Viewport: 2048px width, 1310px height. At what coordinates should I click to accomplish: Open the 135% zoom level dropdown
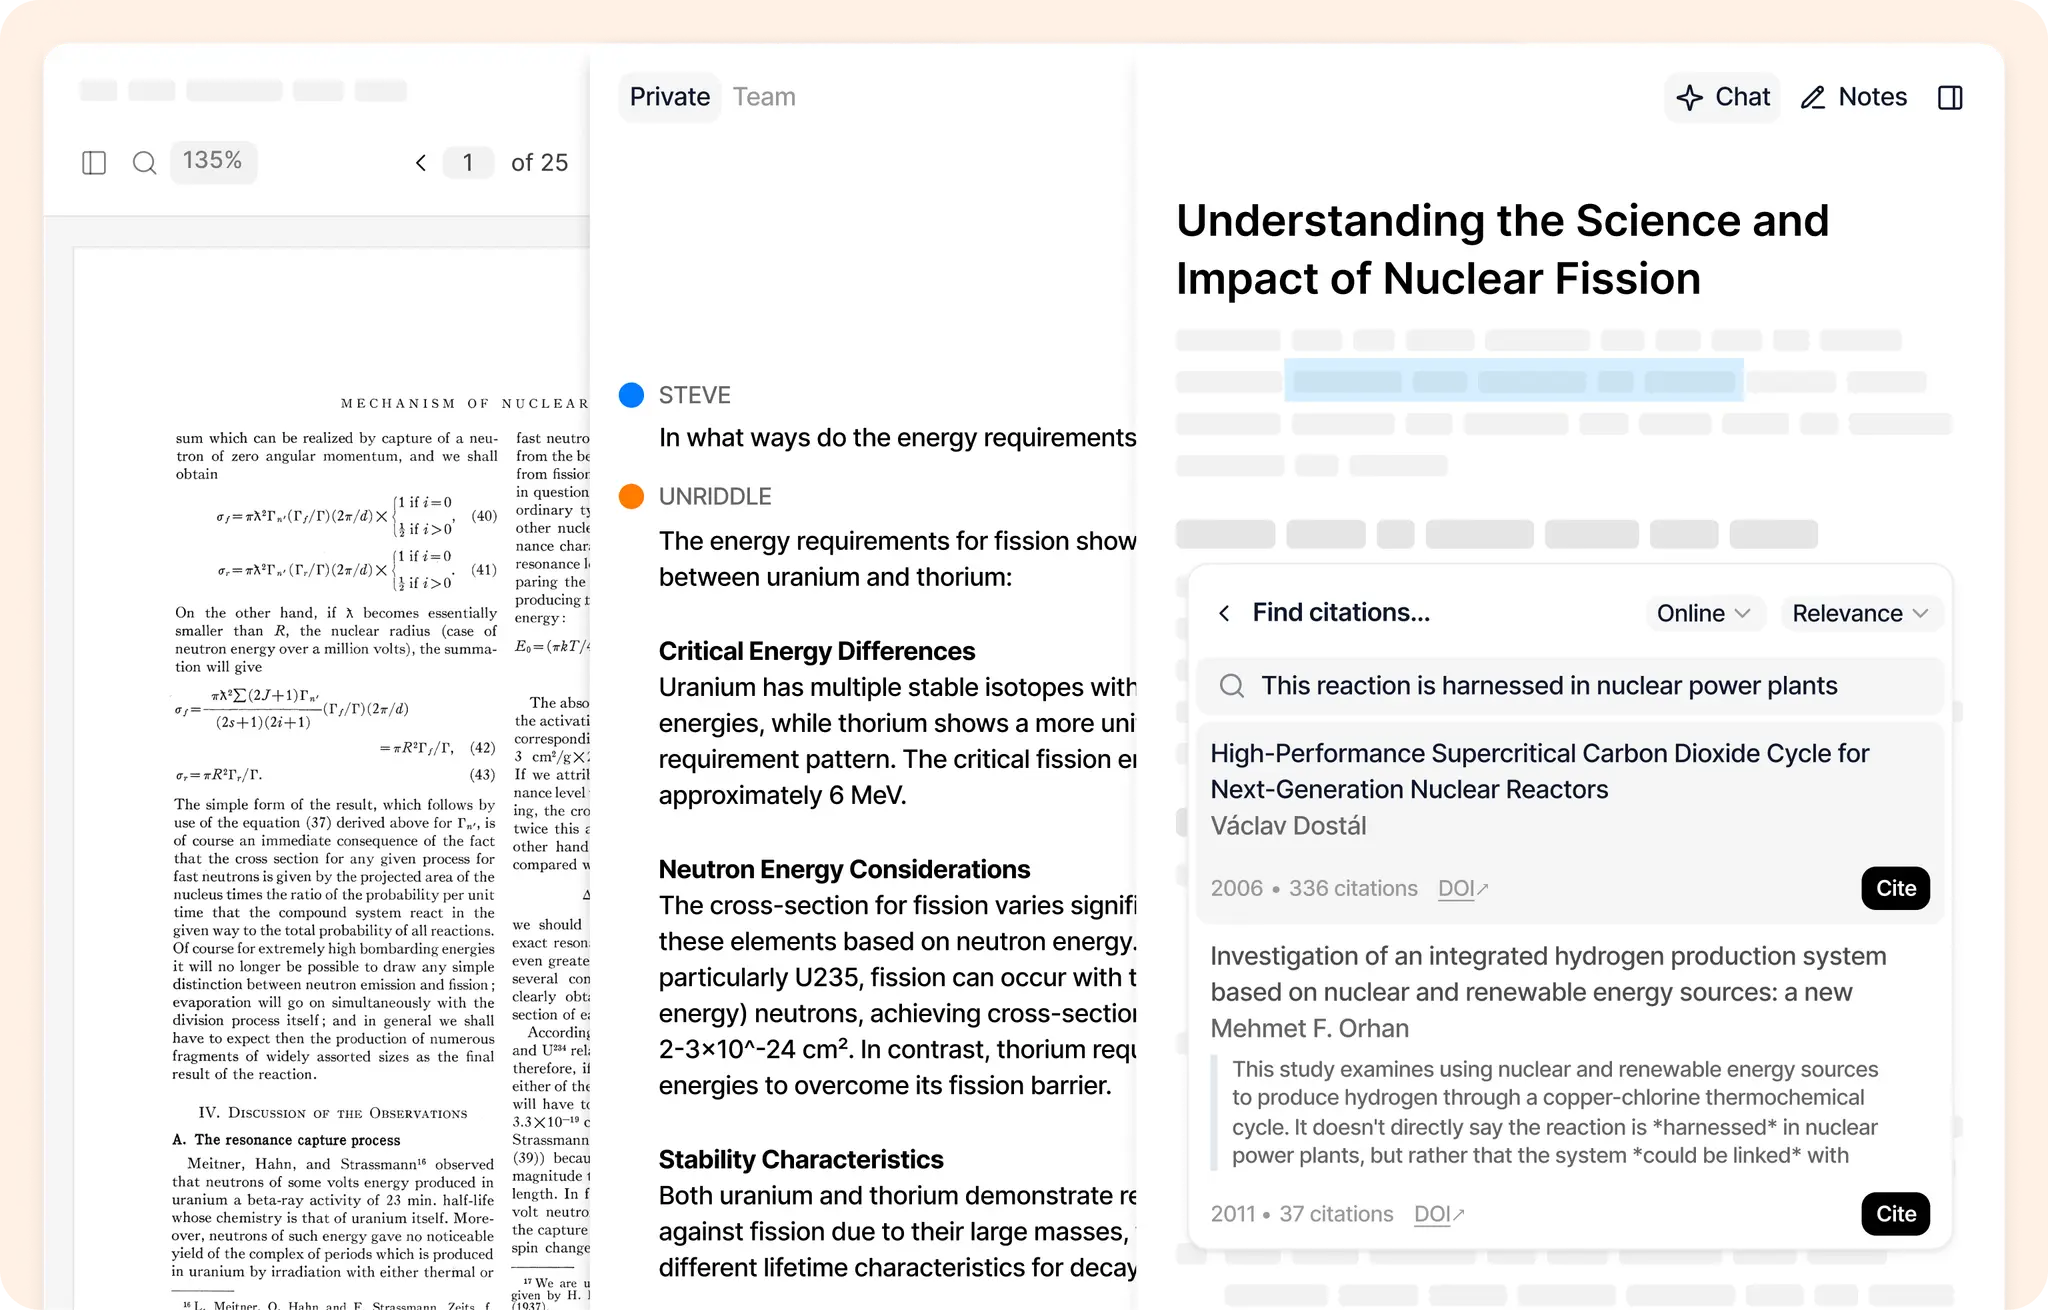click(213, 161)
